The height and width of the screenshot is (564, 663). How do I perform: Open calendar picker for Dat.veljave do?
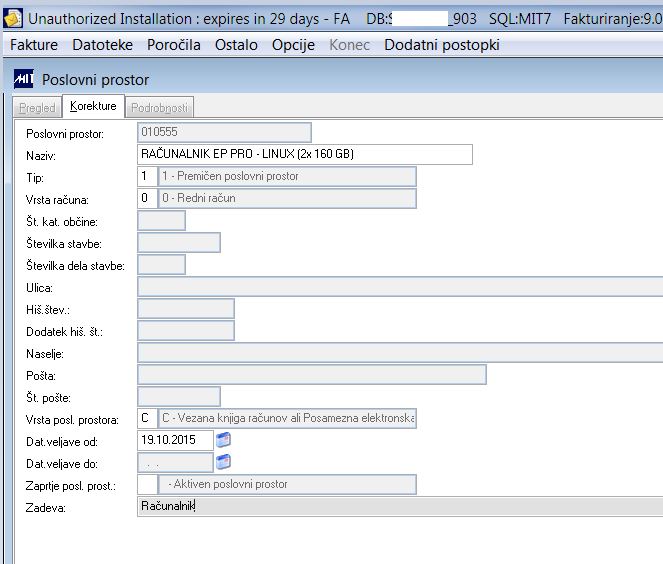point(223,462)
